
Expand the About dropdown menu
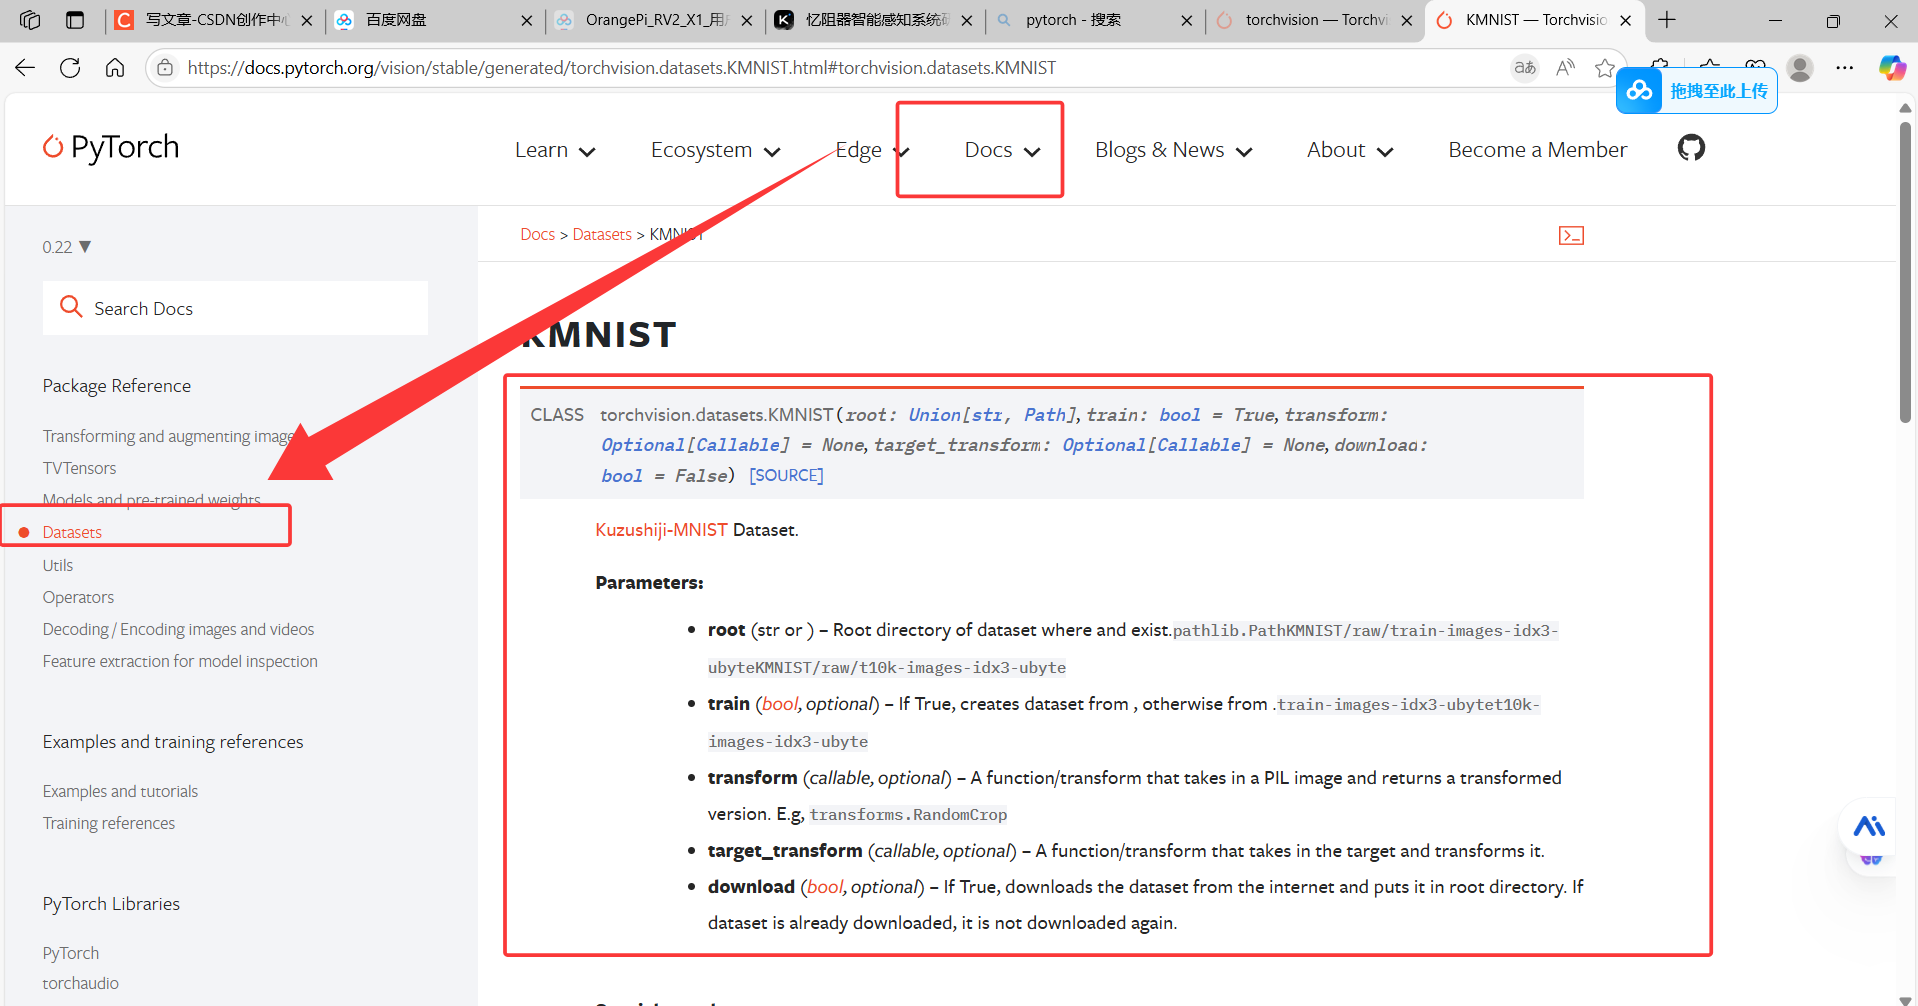1350,150
